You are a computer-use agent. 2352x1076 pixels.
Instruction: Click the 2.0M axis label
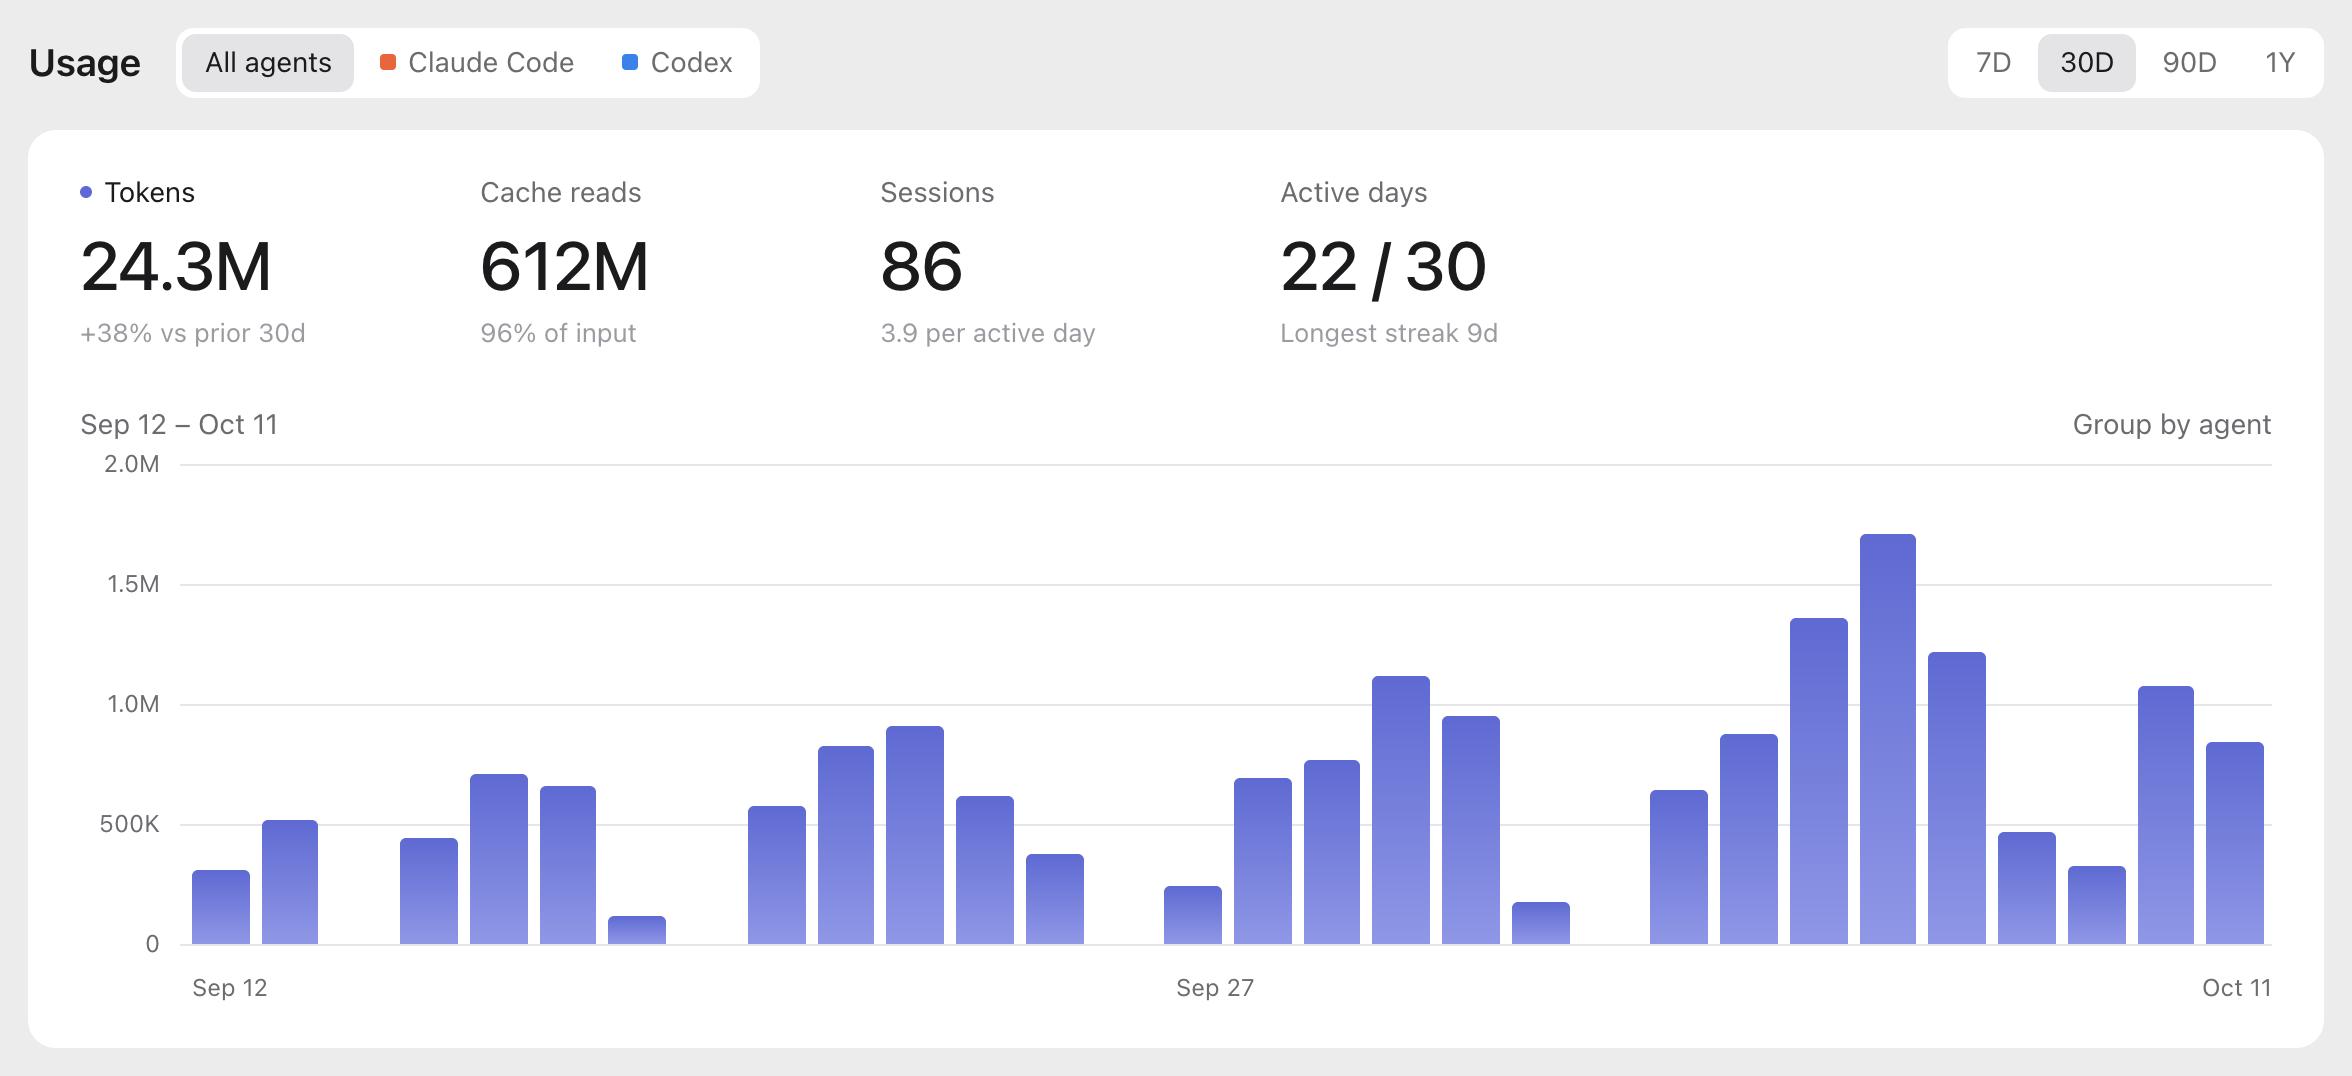[132, 464]
